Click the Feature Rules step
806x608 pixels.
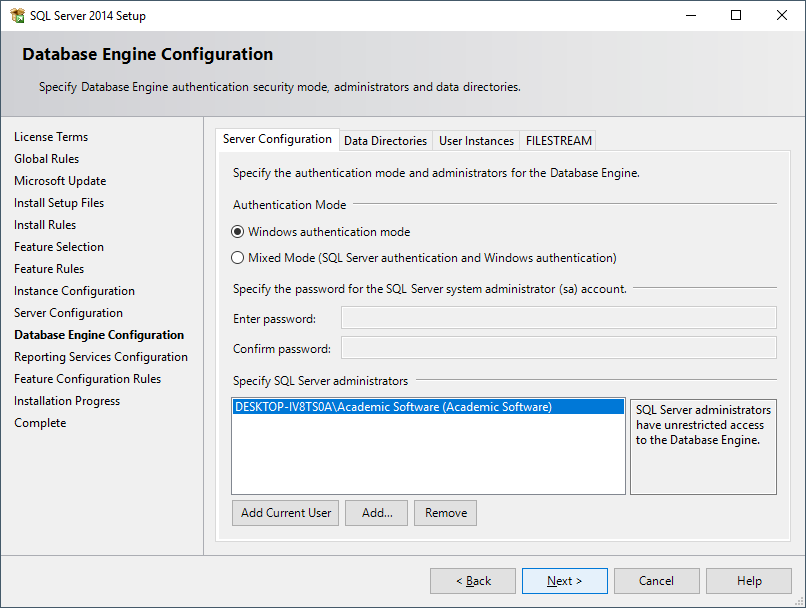point(49,269)
